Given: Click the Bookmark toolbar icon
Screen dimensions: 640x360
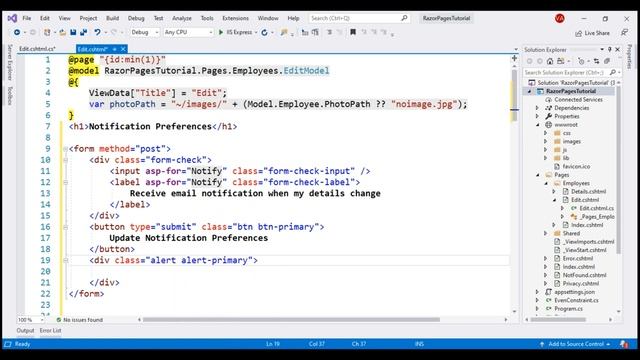Looking at the screenshot, I should pos(353,32).
